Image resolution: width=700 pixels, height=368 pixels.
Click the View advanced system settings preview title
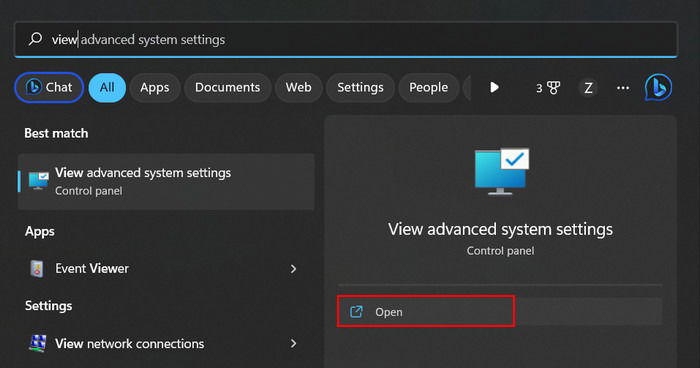(x=500, y=230)
